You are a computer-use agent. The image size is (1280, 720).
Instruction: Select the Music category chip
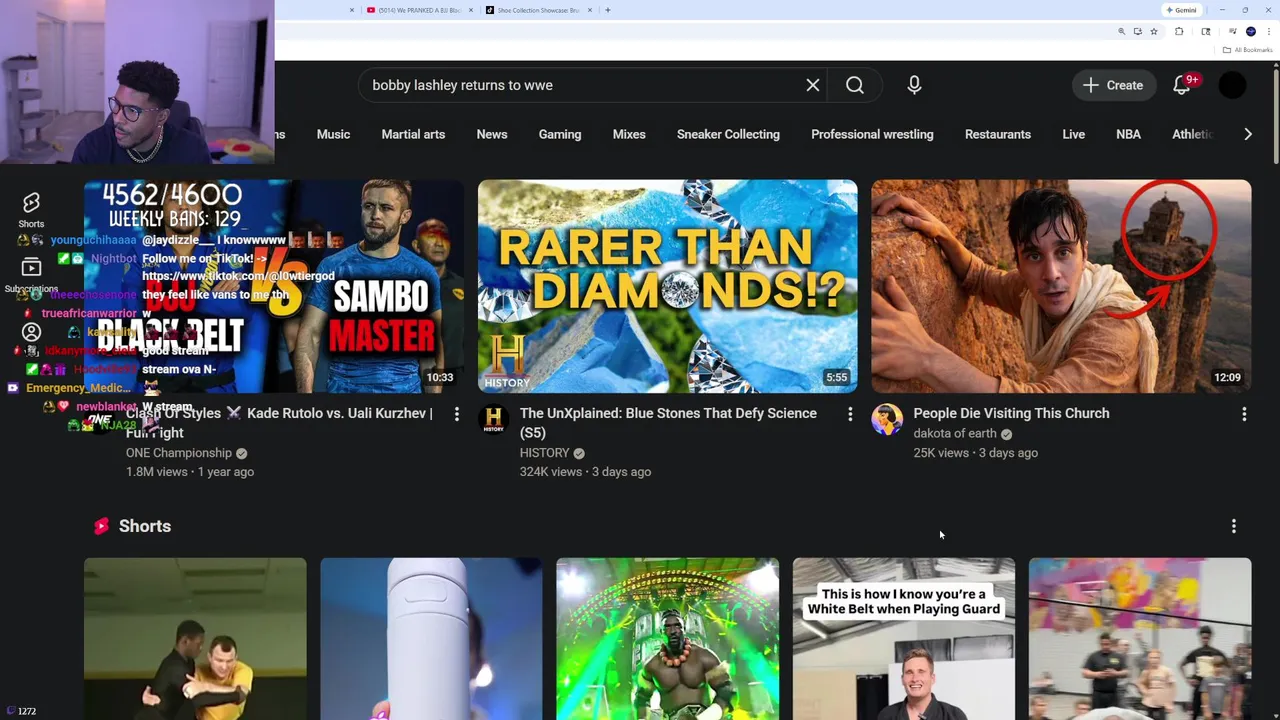[333, 134]
